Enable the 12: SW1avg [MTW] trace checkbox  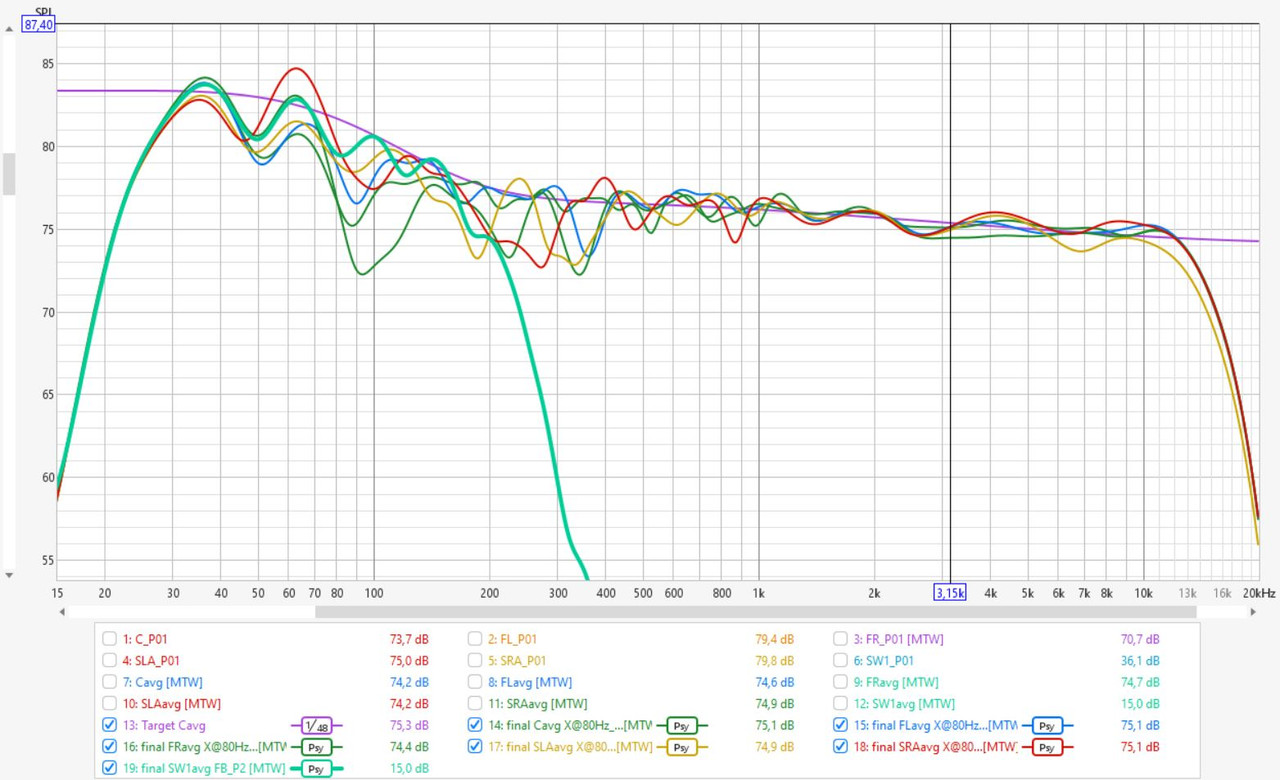point(841,704)
